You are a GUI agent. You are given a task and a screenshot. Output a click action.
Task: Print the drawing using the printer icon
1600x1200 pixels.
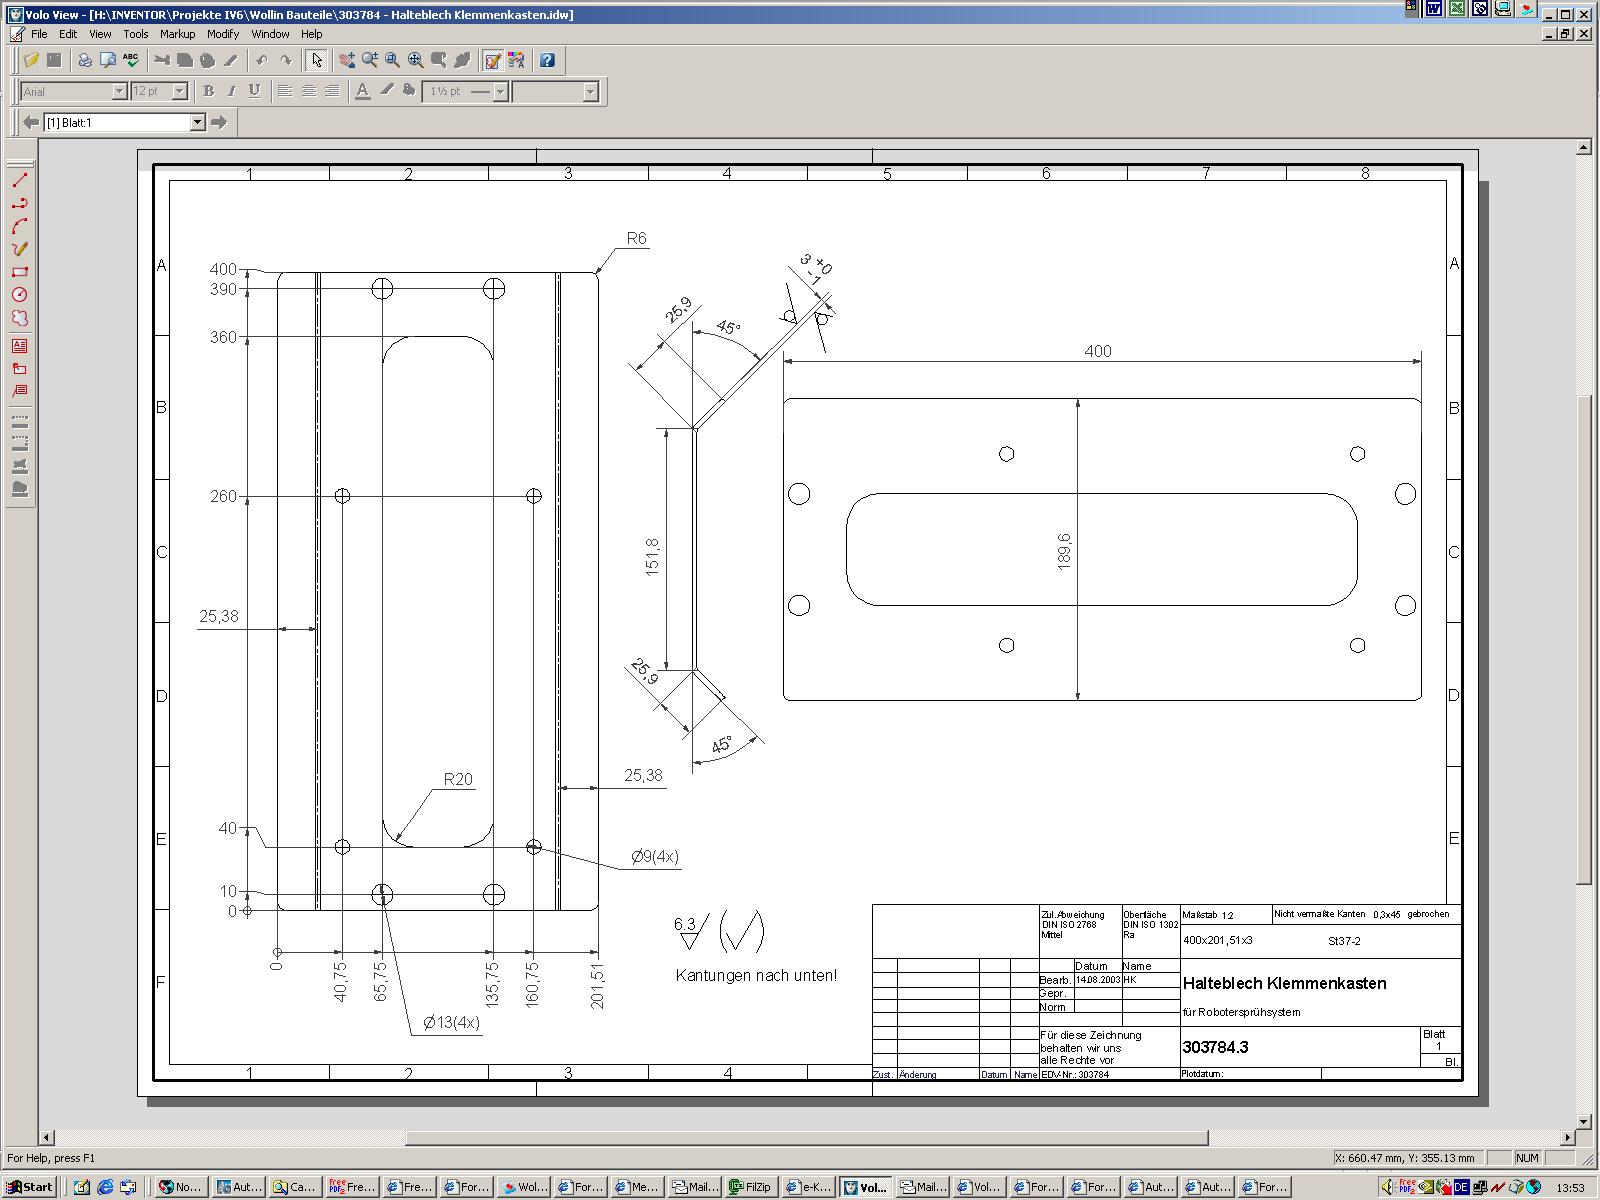point(85,61)
